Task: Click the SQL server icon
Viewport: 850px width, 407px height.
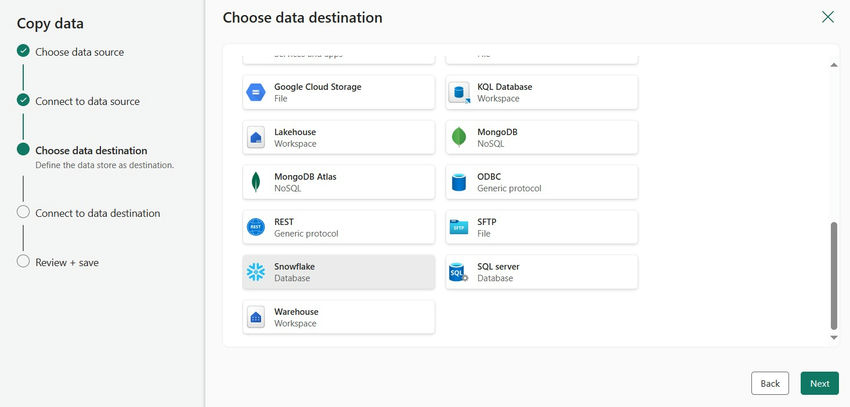Action: pos(459,272)
